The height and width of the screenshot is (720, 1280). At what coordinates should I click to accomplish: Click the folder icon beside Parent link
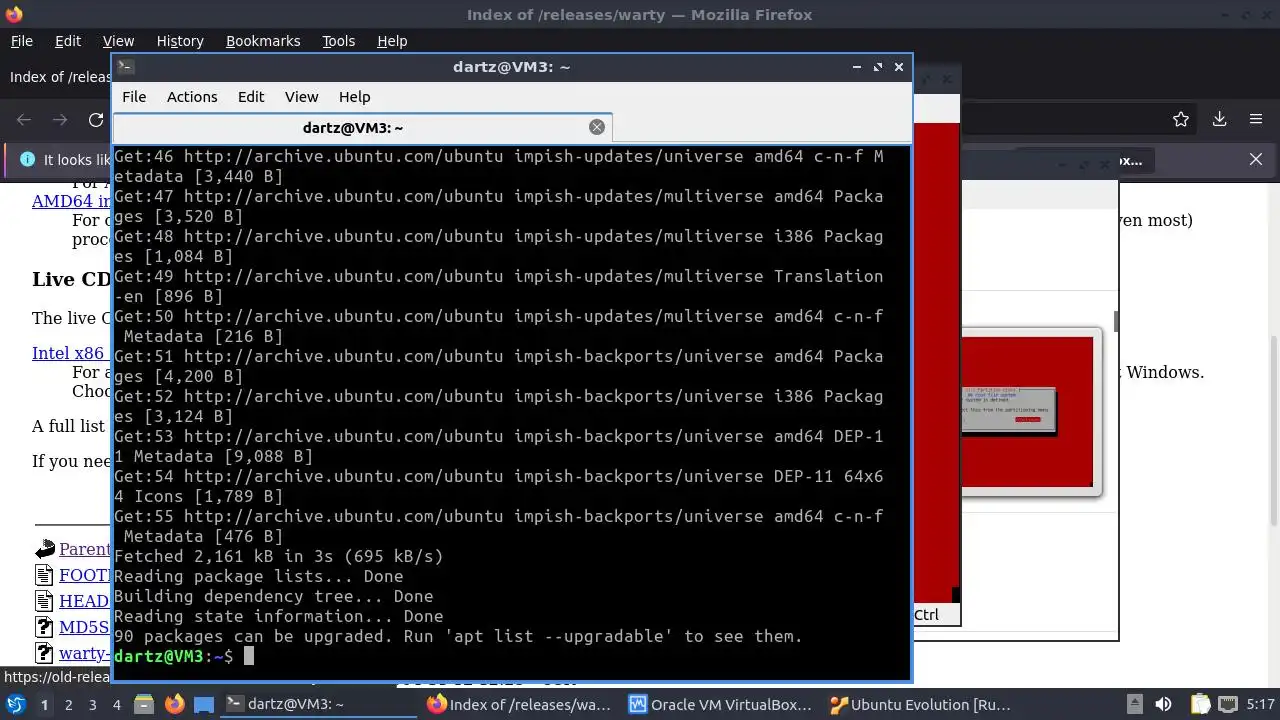(x=44, y=549)
